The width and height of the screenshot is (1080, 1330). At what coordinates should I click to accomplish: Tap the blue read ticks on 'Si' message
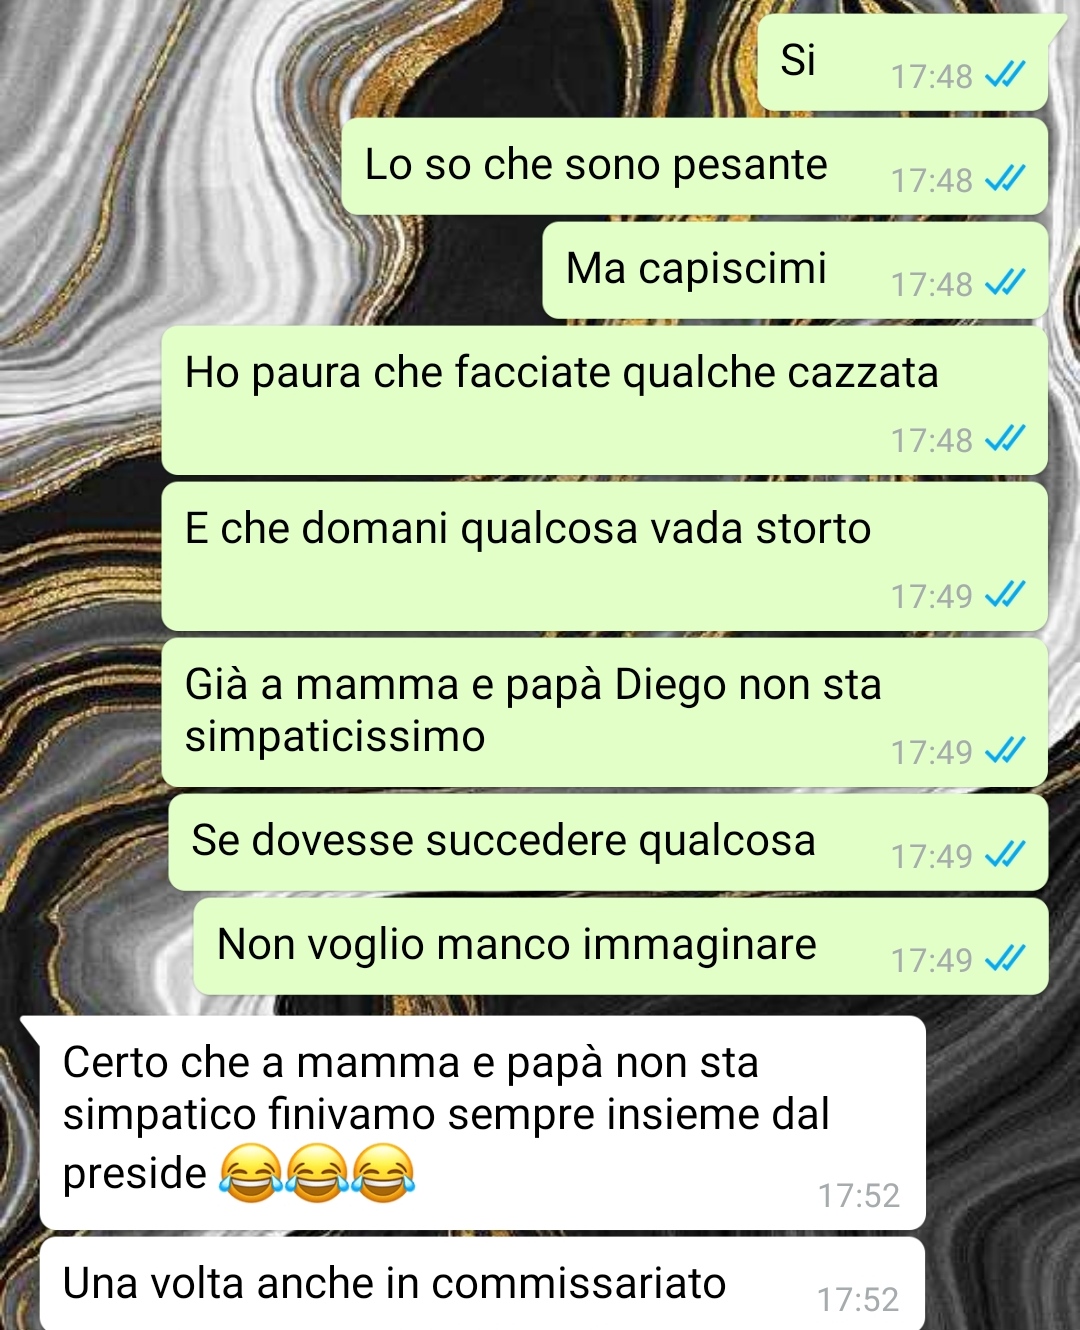click(1005, 75)
